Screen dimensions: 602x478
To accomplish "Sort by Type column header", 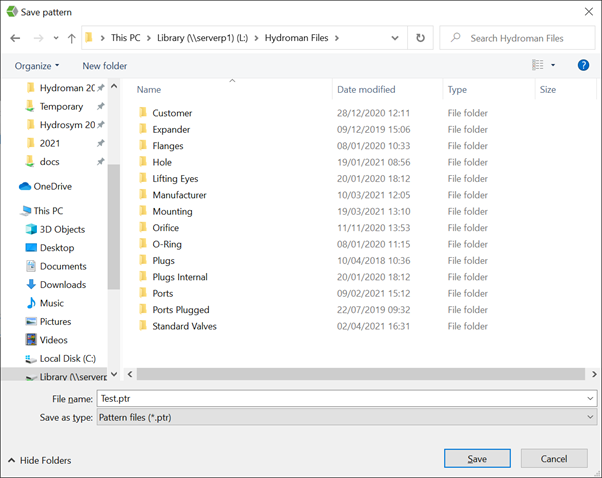I will [457, 89].
